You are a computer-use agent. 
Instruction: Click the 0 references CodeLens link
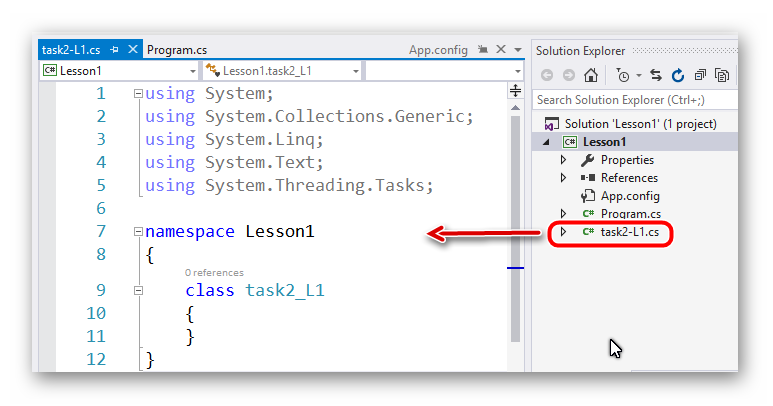[x=214, y=272]
